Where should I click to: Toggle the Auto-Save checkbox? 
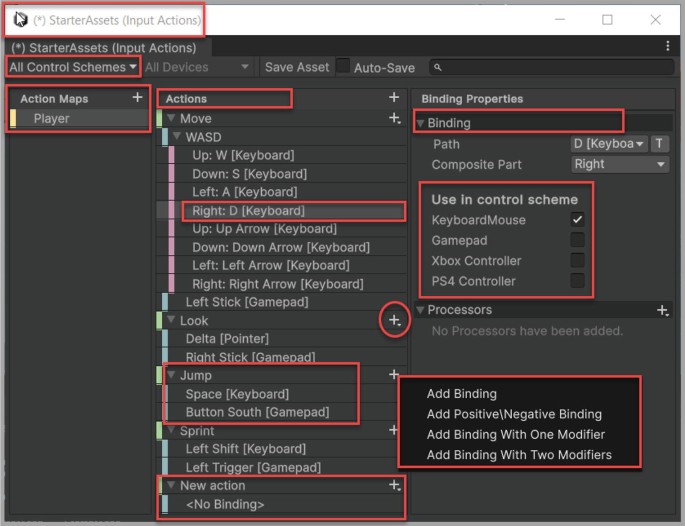tap(343, 67)
